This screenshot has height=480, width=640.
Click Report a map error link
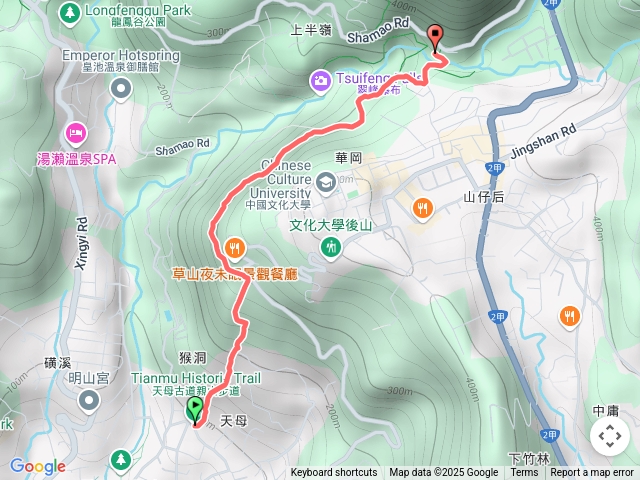click(592, 473)
